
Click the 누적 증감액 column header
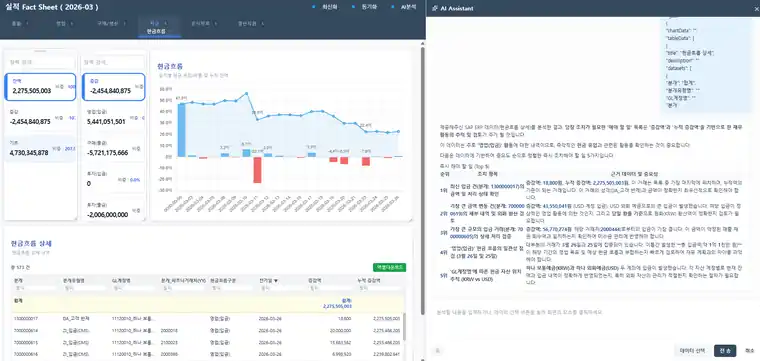click(368, 280)
